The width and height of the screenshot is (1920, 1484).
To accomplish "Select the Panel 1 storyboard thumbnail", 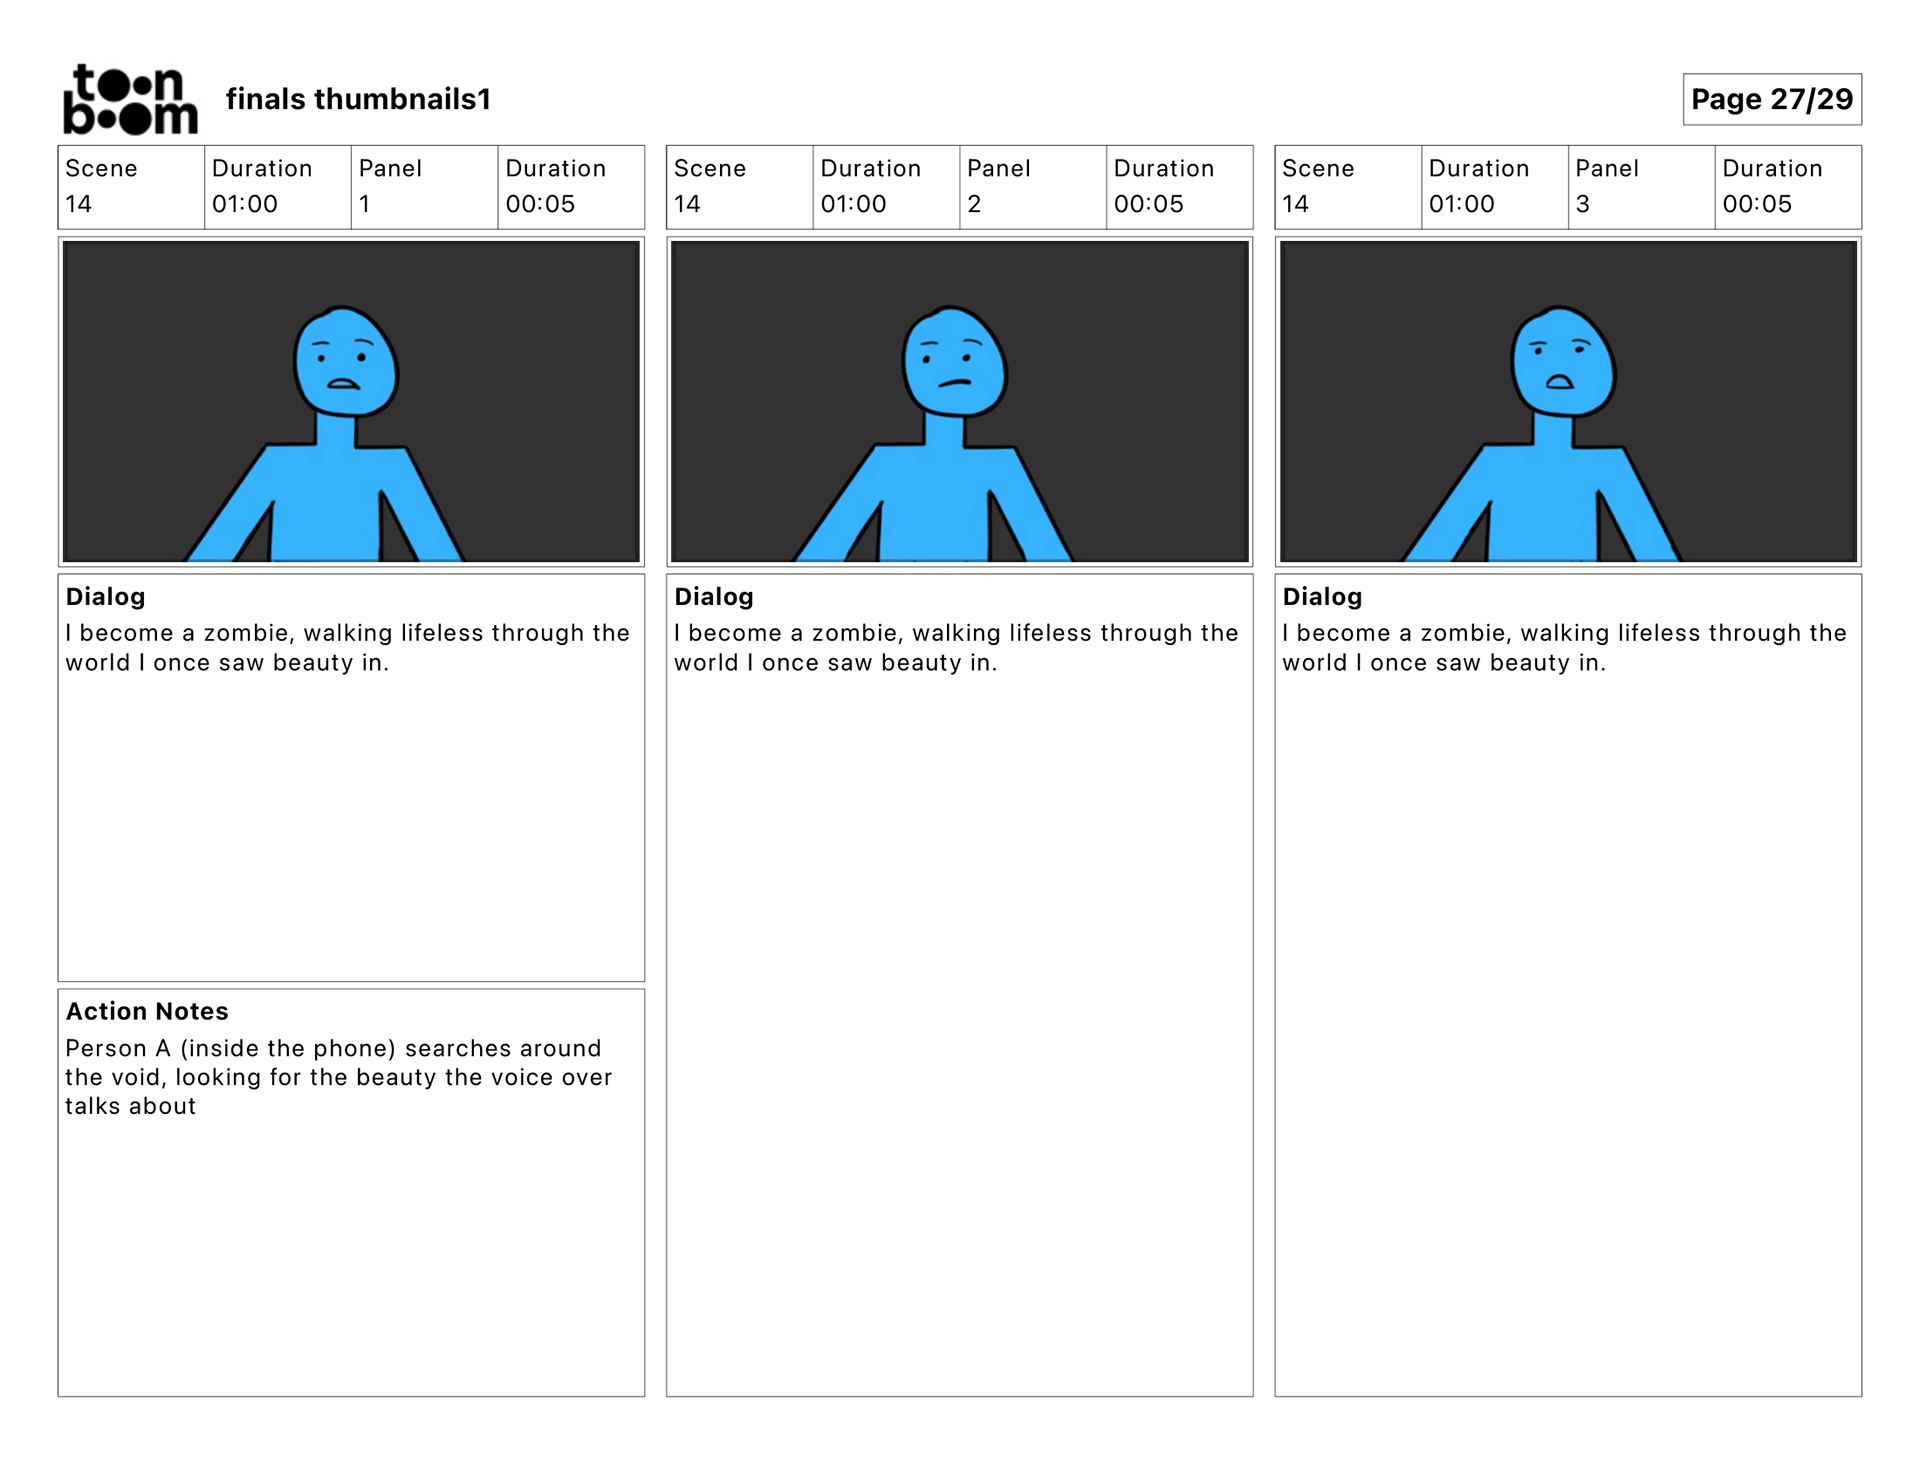I will (351, 401).
